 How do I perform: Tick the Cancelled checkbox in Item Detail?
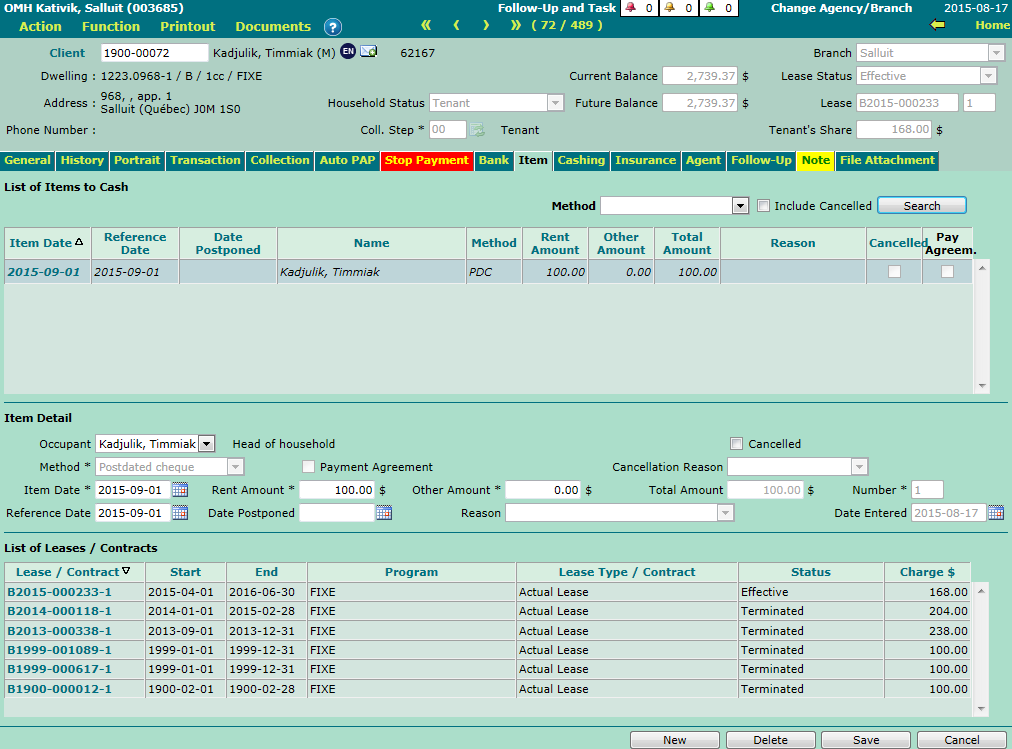click(x=737, y=444)
